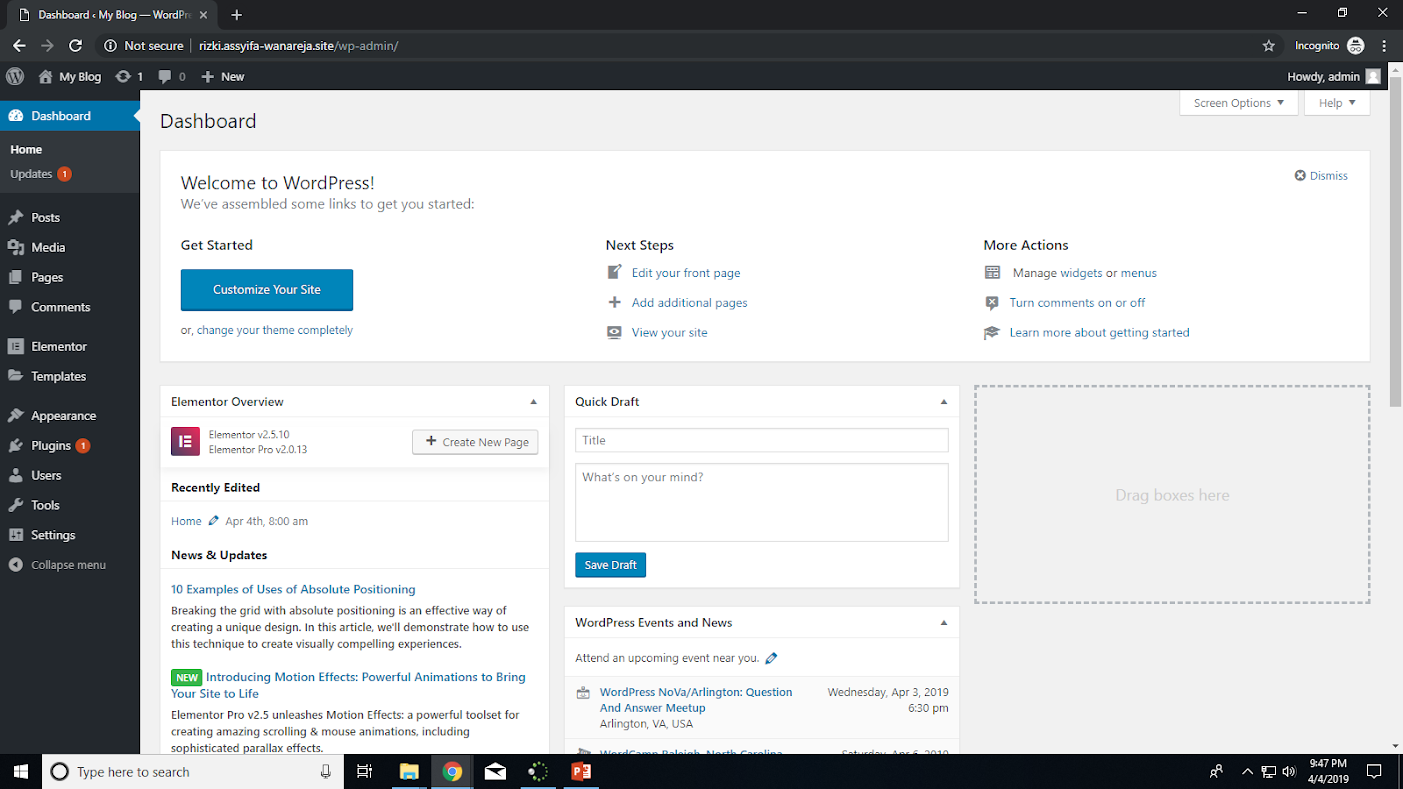Open the updates icon in admin bar
Viewport: 1403px width, 789px height.
pos(123,76)
